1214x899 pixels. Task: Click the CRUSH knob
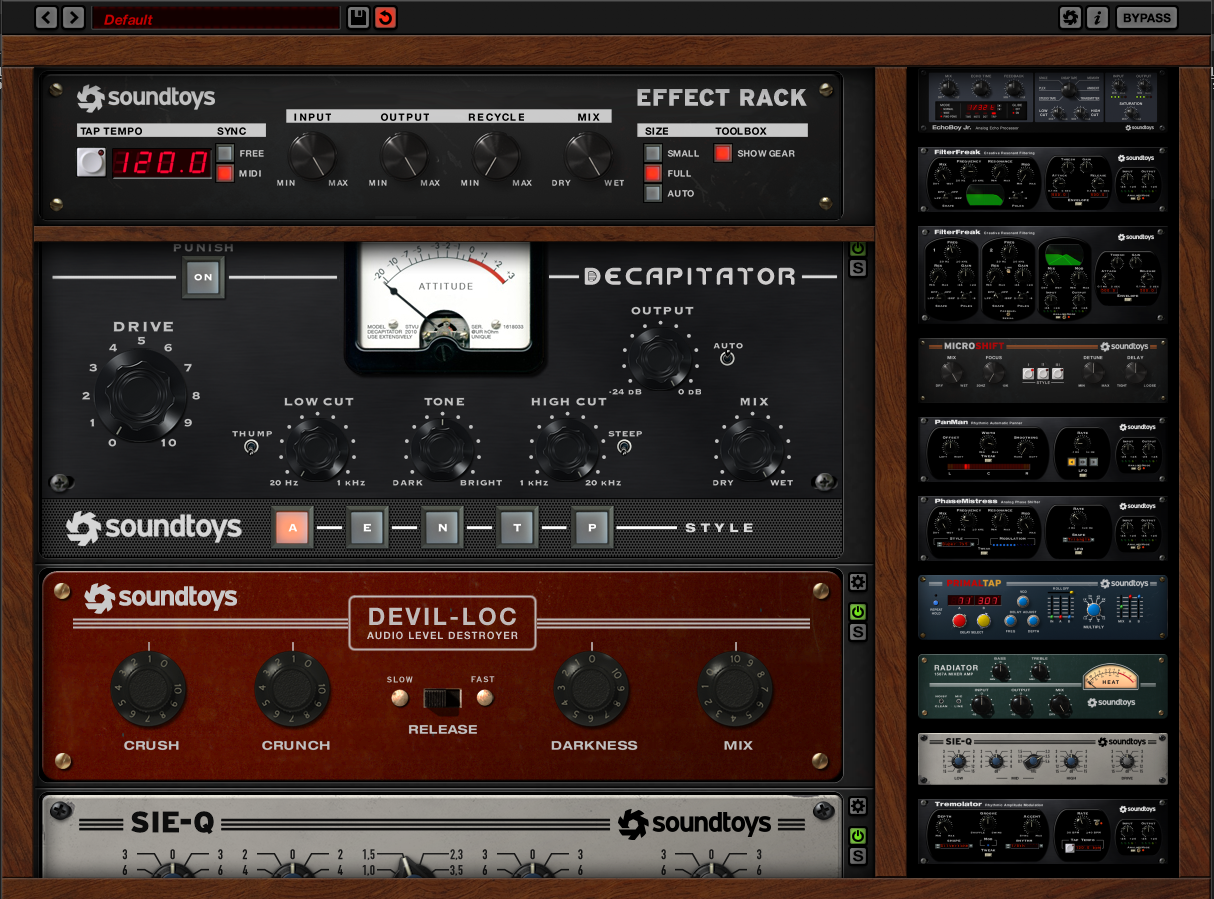click(149, 688)
